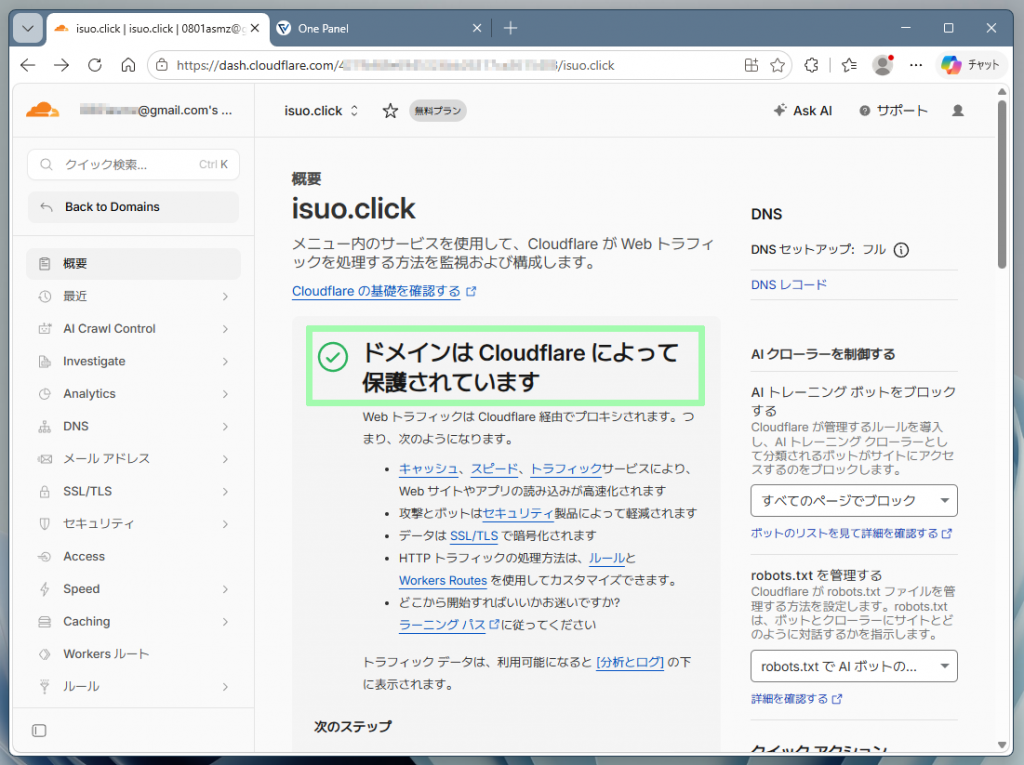Expand Caching sidebar section
Screen dimensions: 1024x765
point(133,622)
